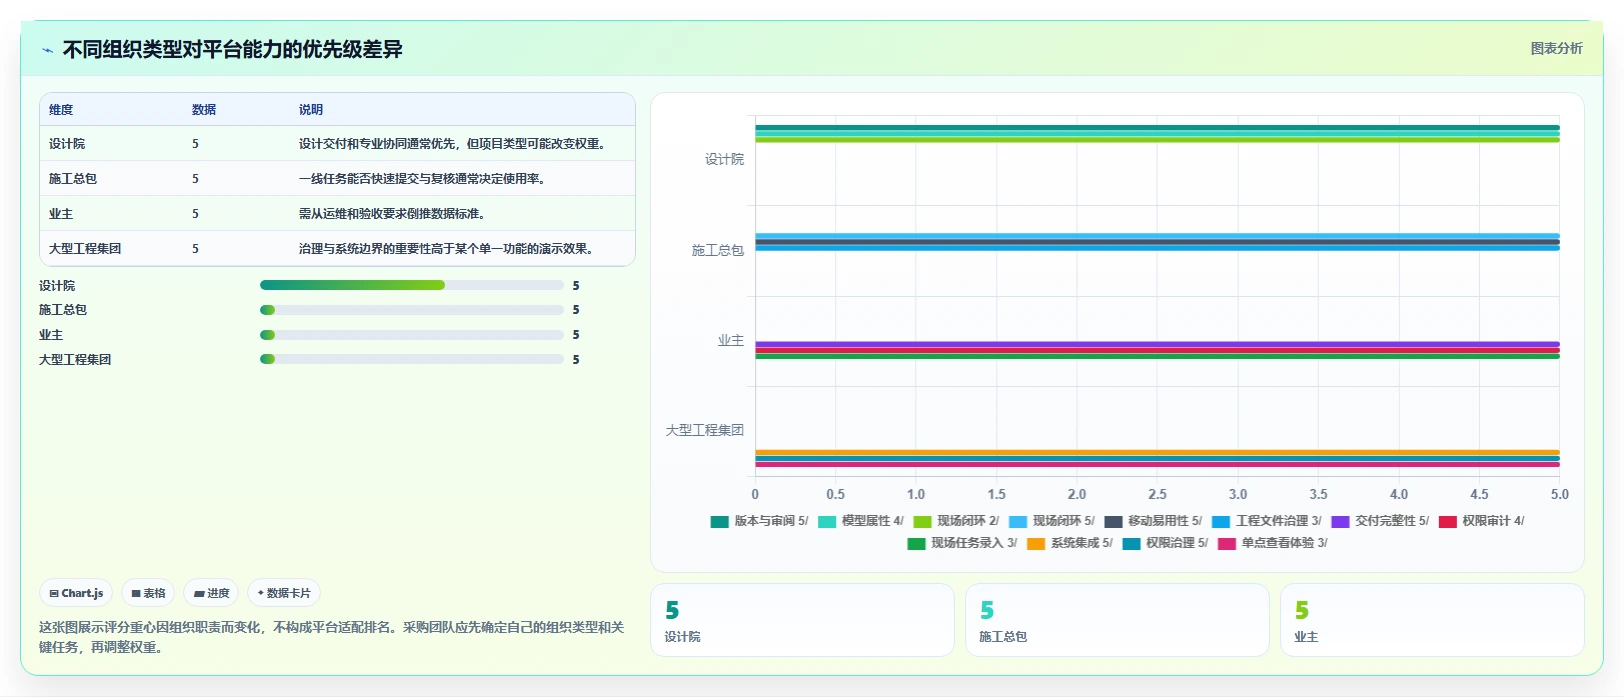Toggle the 版本与审阅 5/ legend entry
Image resolution: width=1624 pixels, height=697 pixels.
[759, 521]
